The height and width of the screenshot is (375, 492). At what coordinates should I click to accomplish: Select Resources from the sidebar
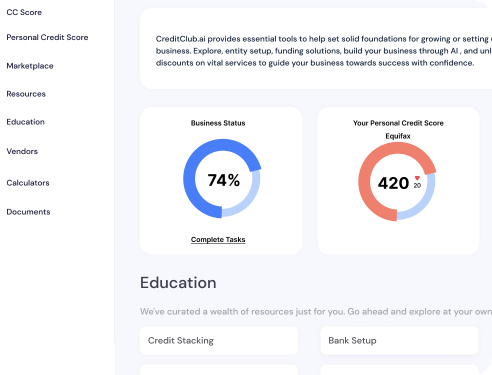(26, 94)
